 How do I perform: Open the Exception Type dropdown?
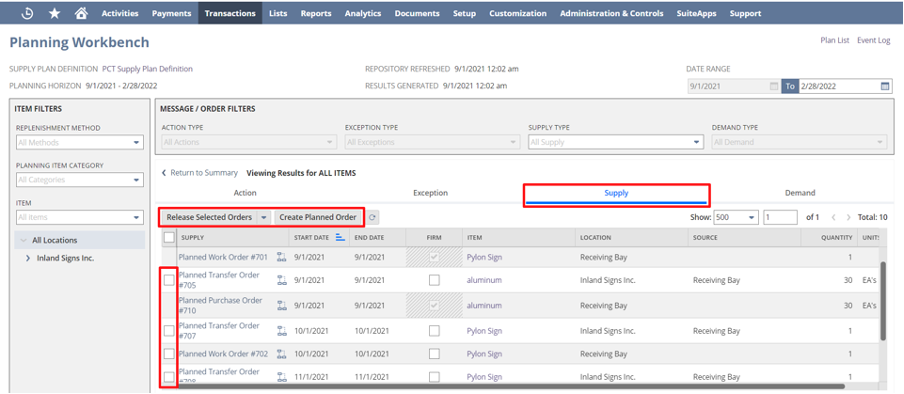pos(432,142)
